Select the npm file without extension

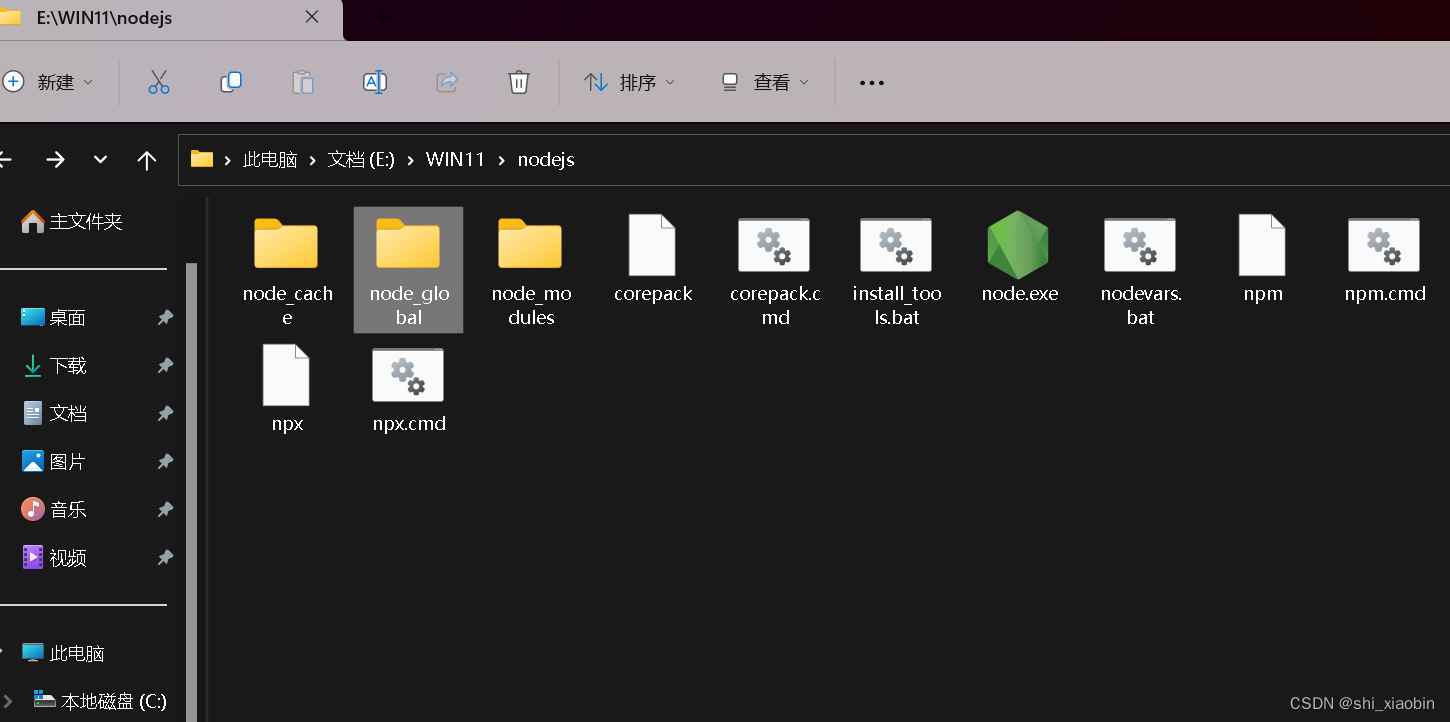1263,258
